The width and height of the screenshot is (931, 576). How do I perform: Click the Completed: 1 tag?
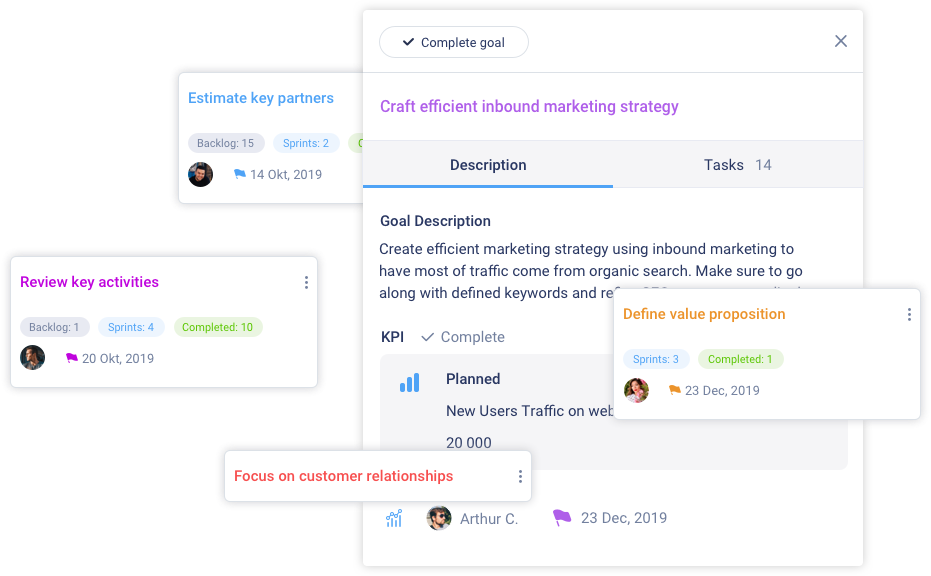740,359
